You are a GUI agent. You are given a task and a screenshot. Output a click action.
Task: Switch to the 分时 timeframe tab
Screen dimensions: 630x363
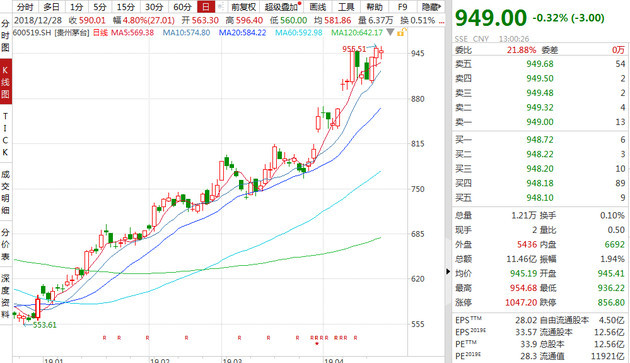pos(25,7)
